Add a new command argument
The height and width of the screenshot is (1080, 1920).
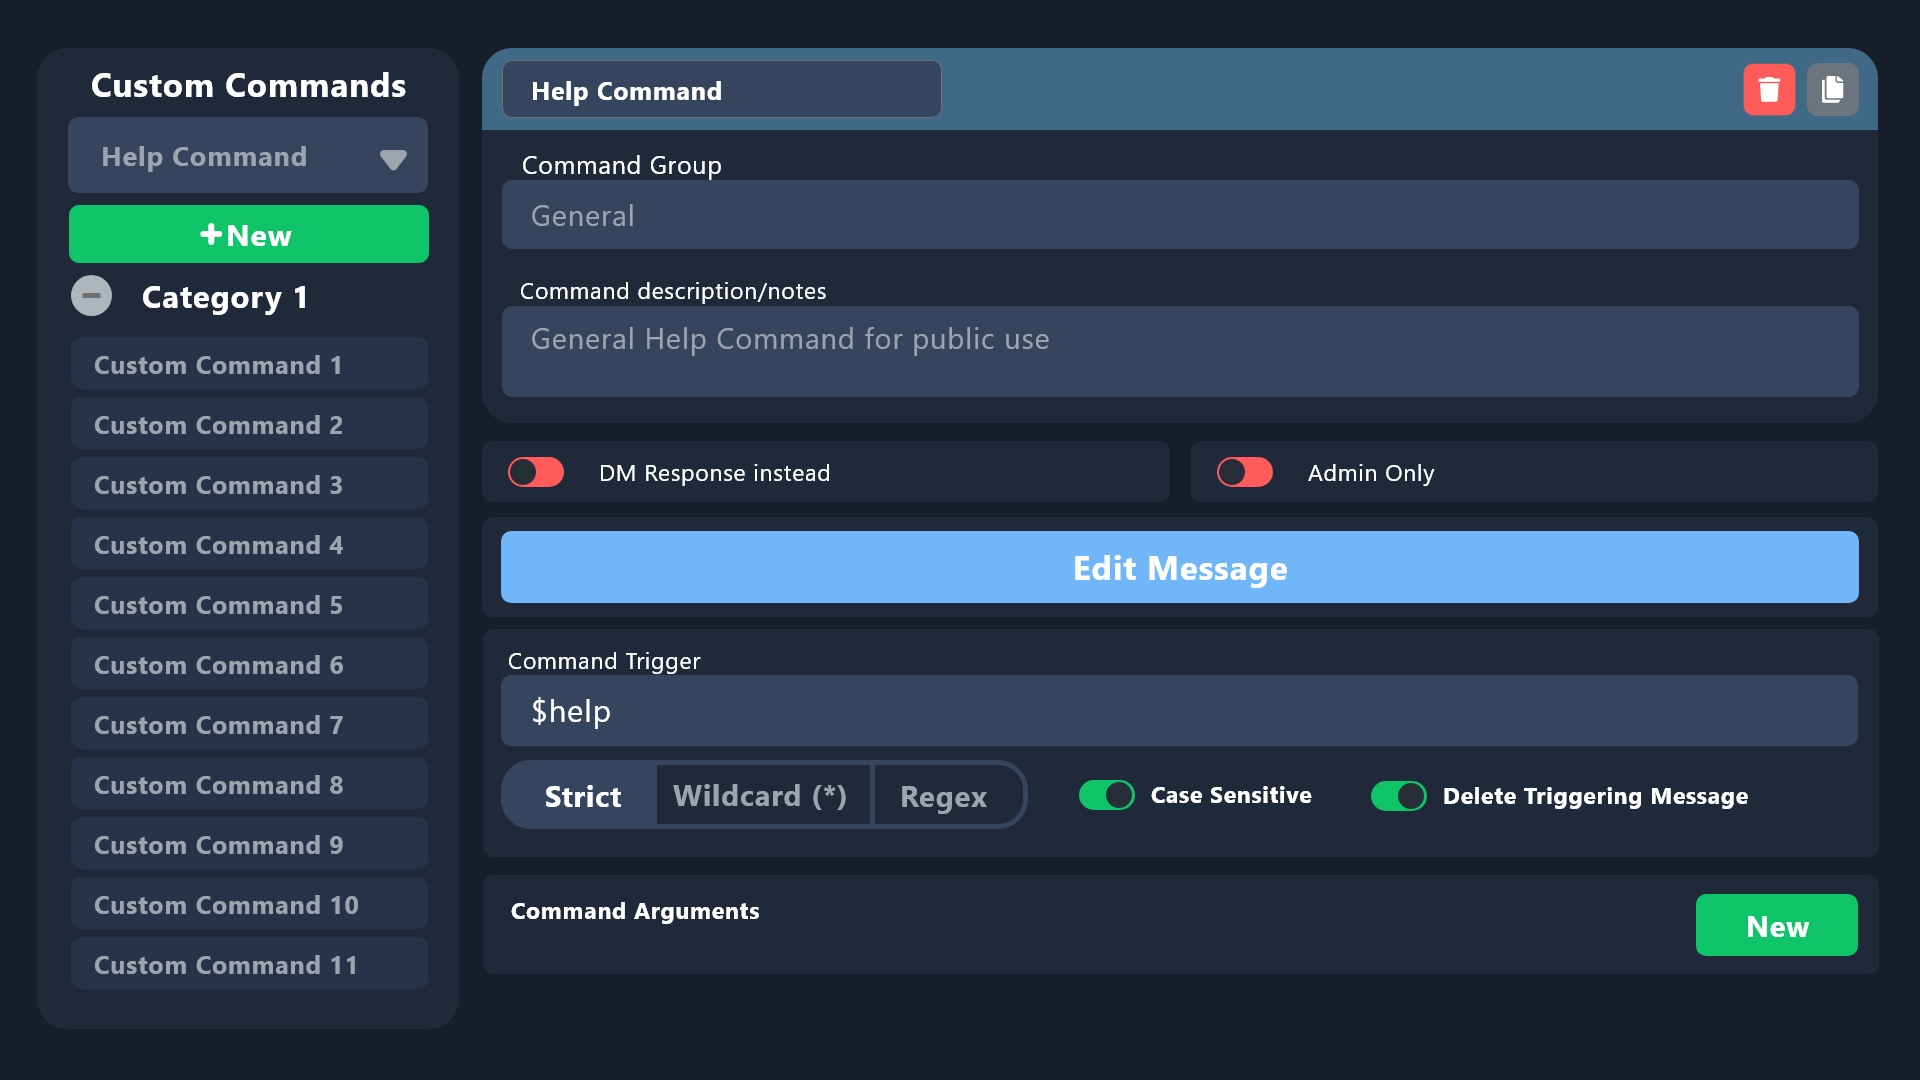[x=1776, y=925]
